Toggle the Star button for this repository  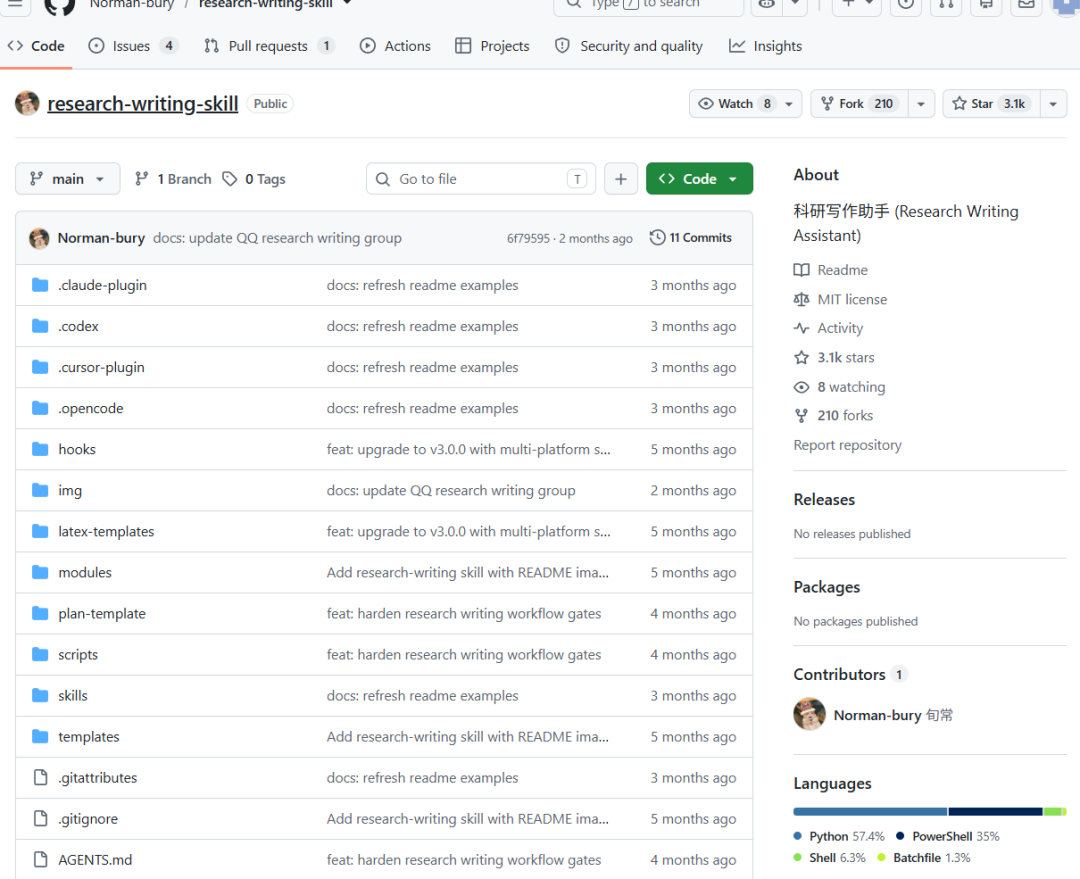pos(991,104)
